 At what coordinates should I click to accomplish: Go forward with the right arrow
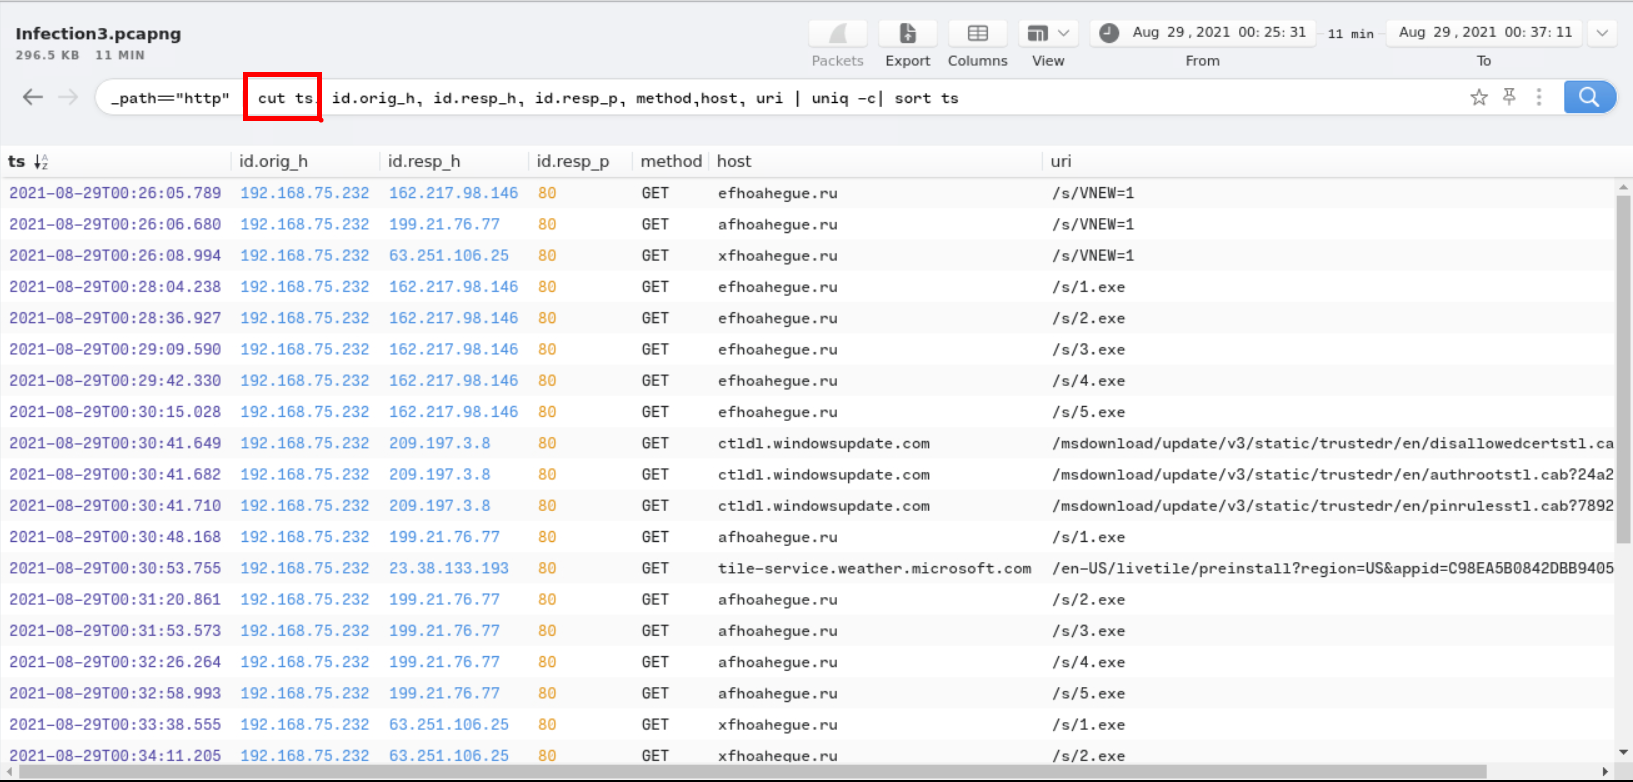pyautogui.click(x=68, y=97)
